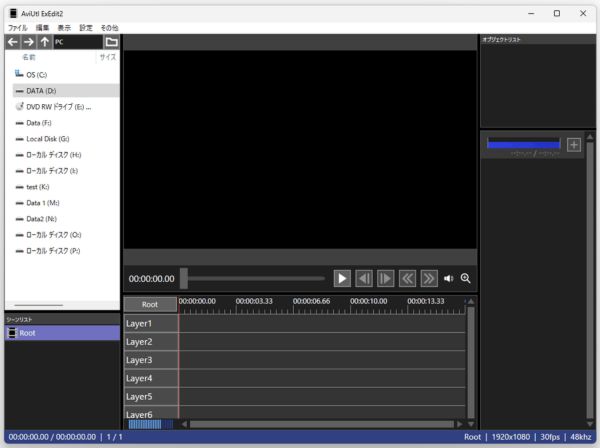
Task: Sort by the サイズ column header
Action: pyautogui.click(x=108, y=57)
